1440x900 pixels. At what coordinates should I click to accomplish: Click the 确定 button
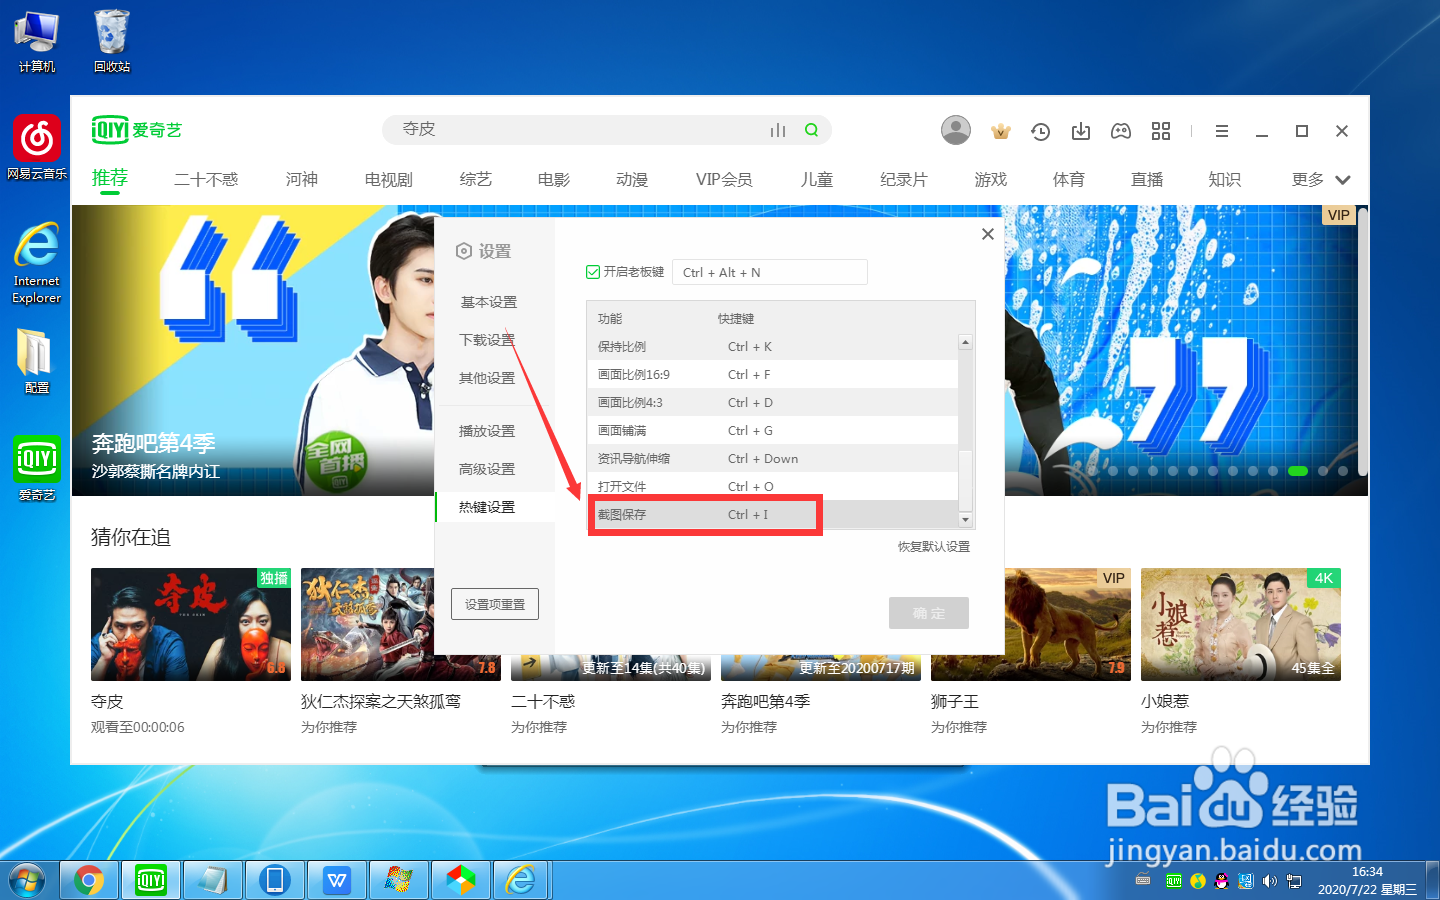coord(929,613)
